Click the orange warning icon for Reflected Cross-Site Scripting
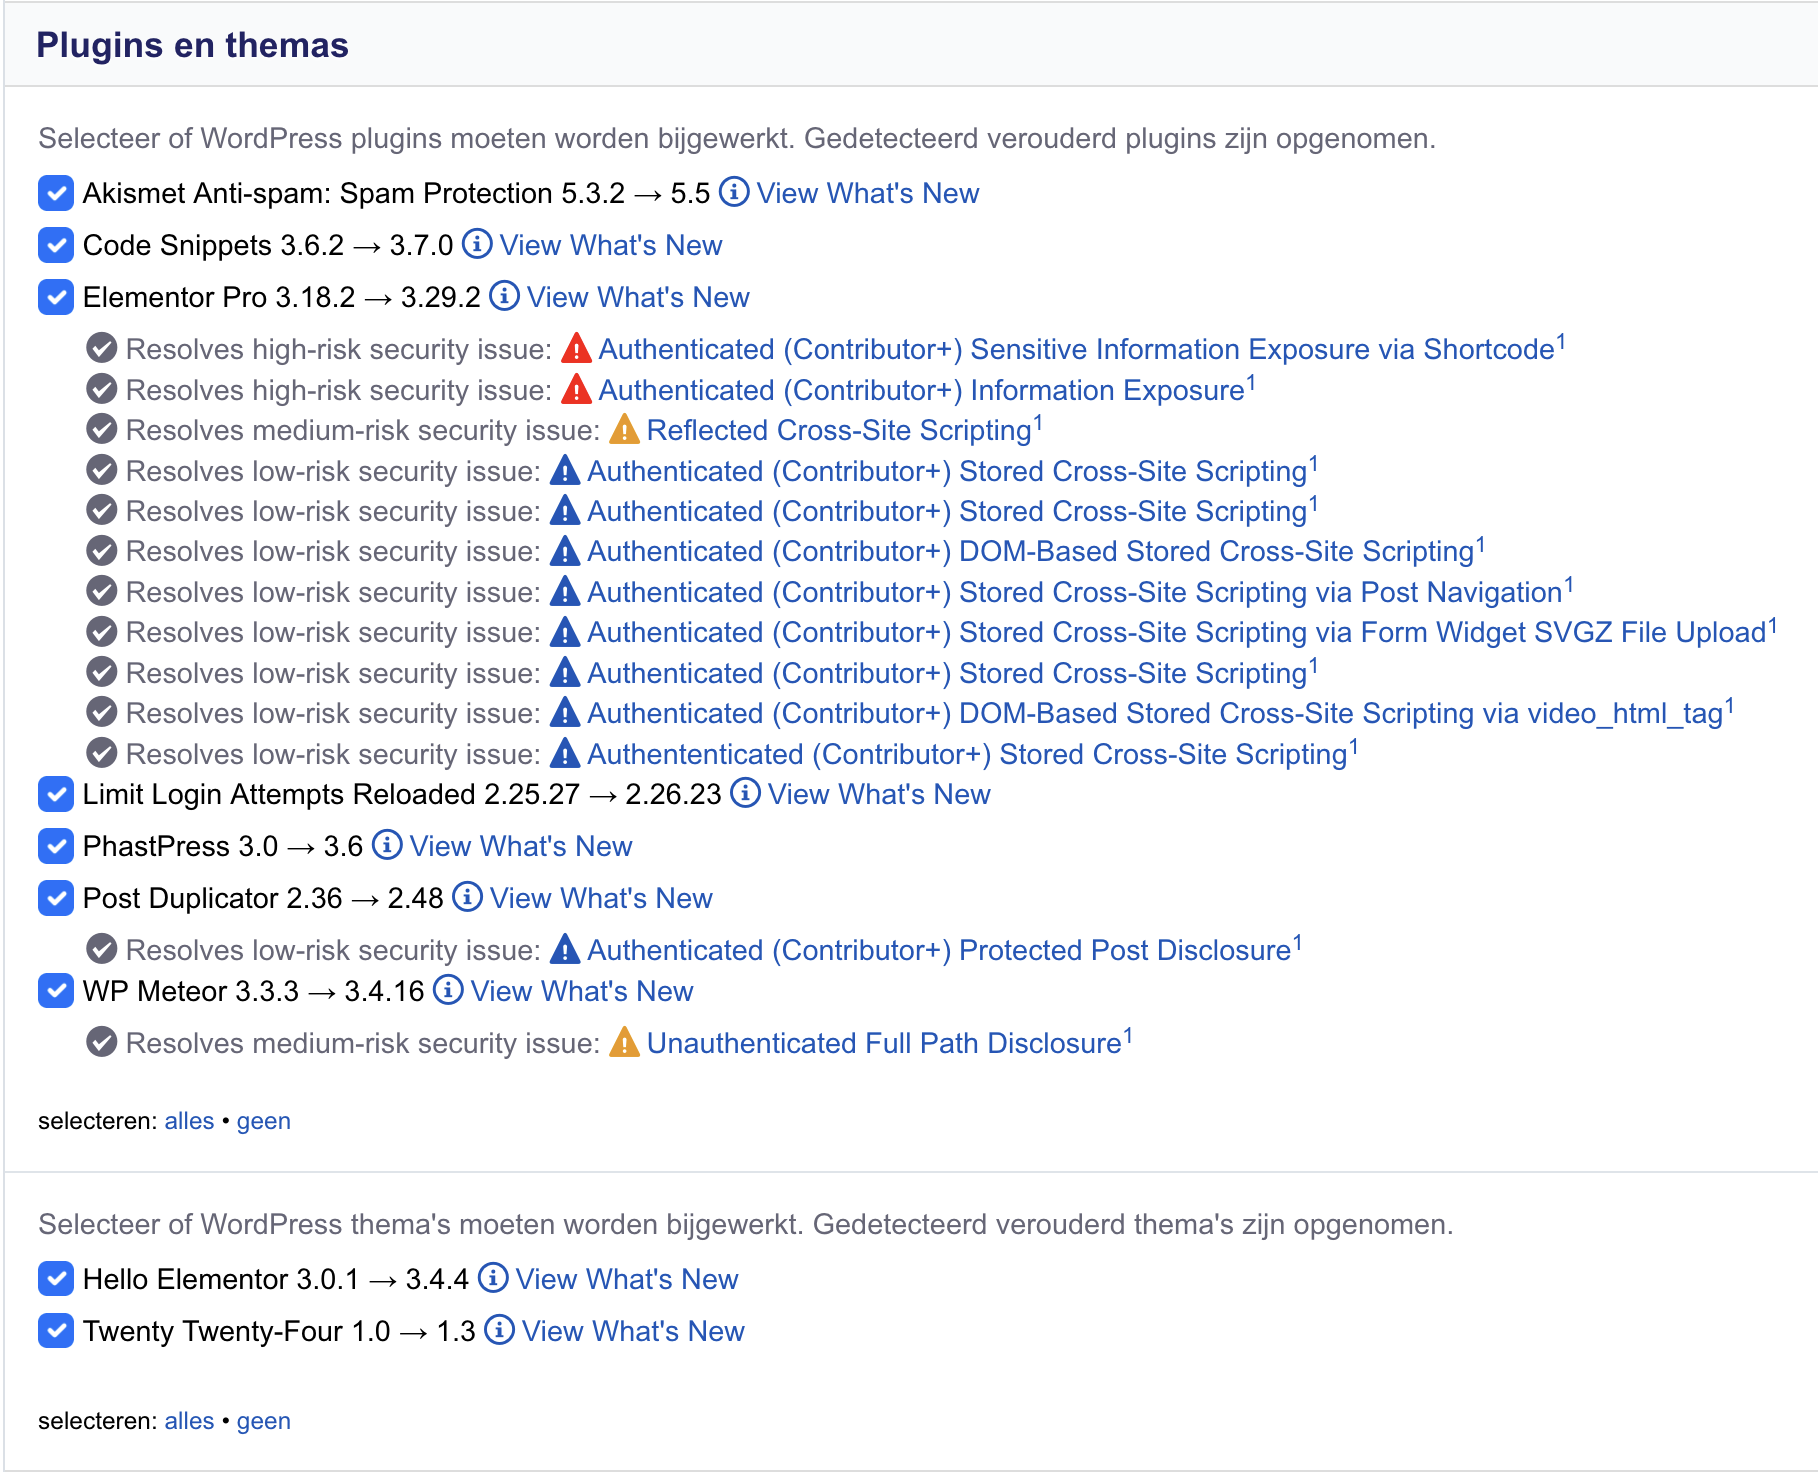The width and height of the screenshot is (1818, 1472). 624,430
